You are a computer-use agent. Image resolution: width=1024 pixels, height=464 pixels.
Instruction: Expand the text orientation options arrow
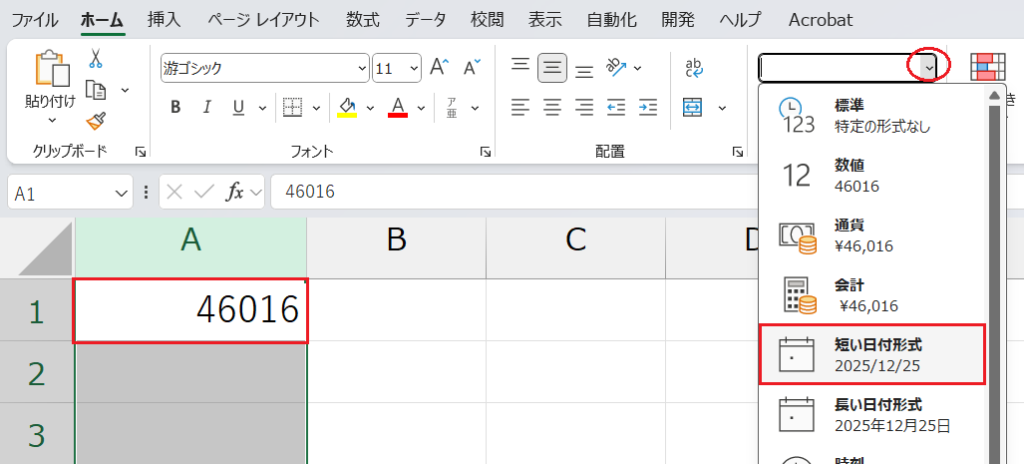pyautogui.click(x=638, y=68)
